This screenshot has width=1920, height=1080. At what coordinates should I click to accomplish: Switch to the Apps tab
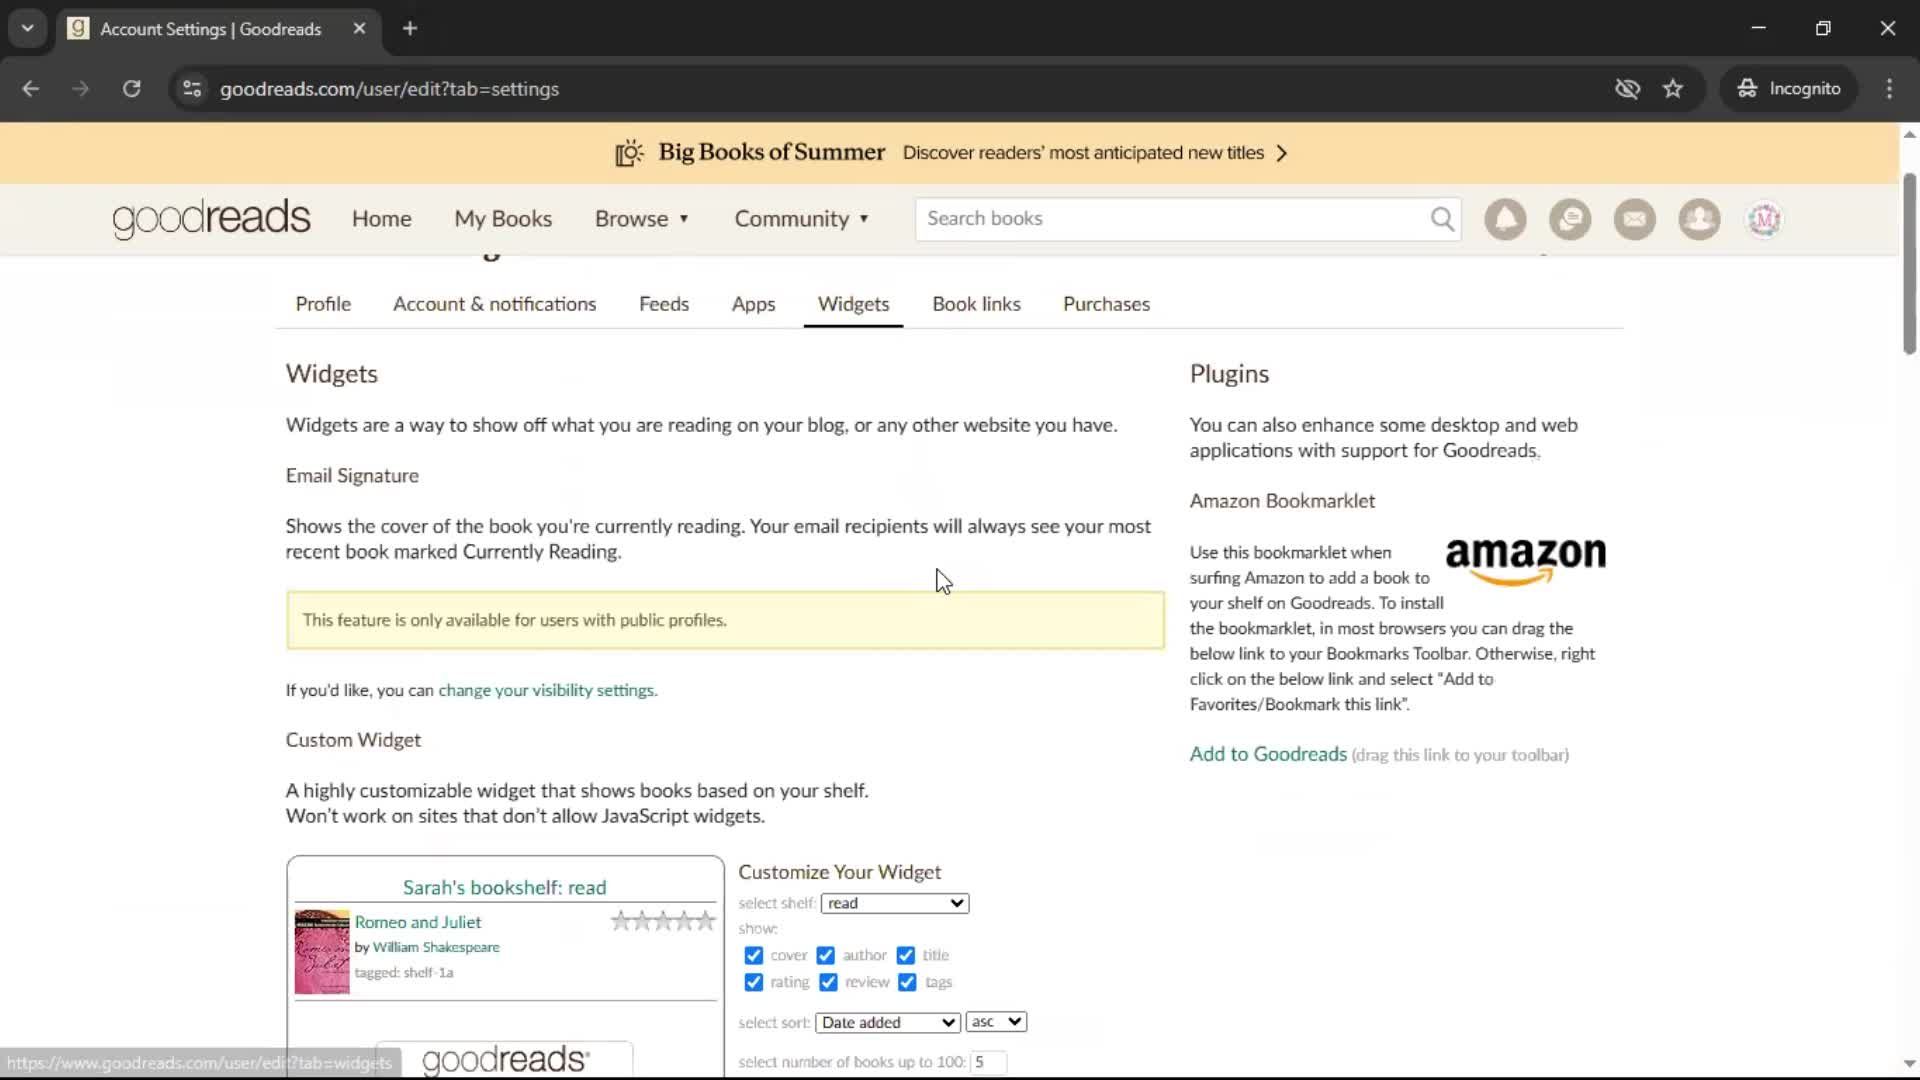pyautogui.click(x=753, y=304)
